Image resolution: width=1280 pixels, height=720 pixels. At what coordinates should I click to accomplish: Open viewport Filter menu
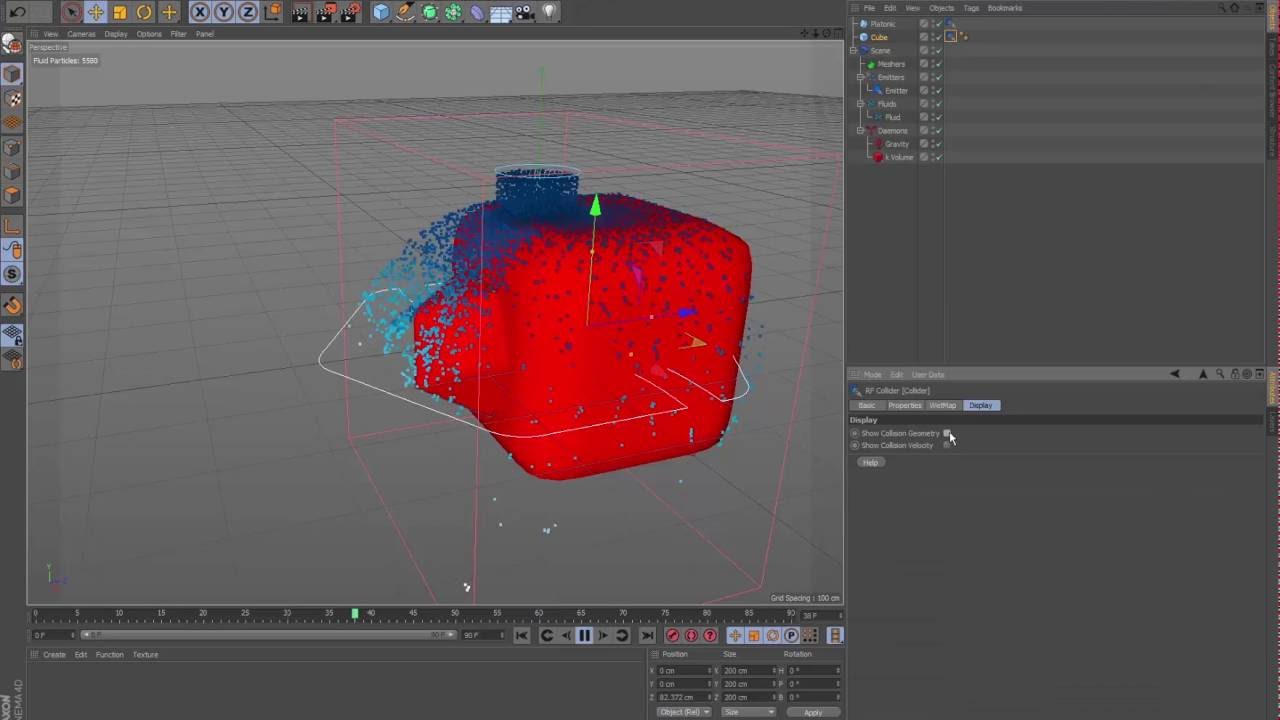coord(178,34)
